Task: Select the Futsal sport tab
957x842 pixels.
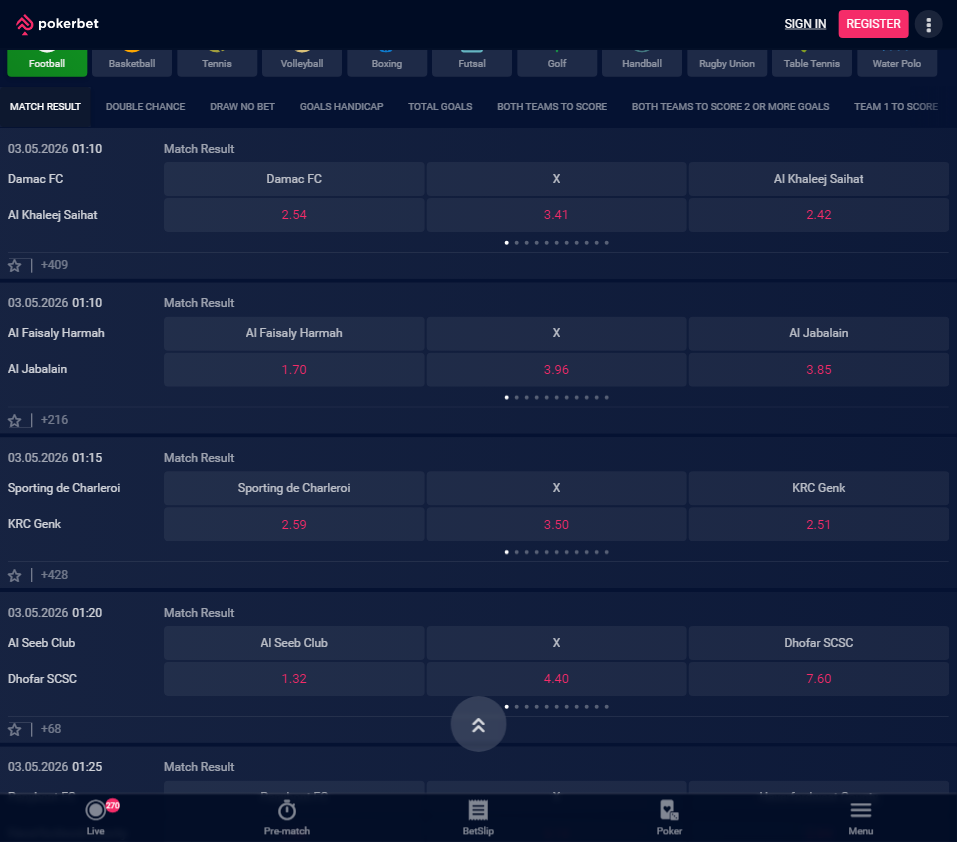Action: click(472, 63)
